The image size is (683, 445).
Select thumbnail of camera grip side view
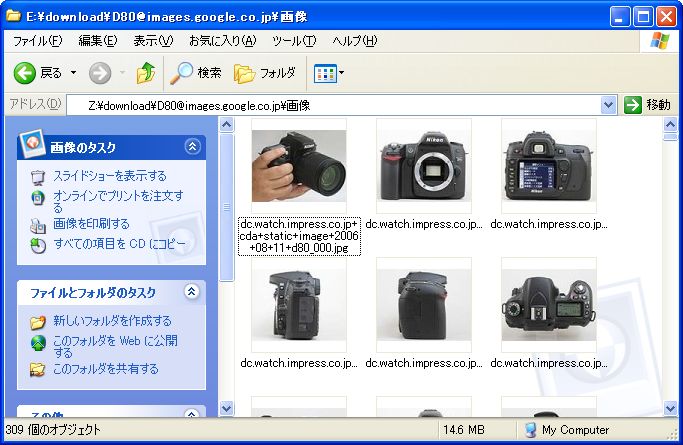tap(424, 305)
